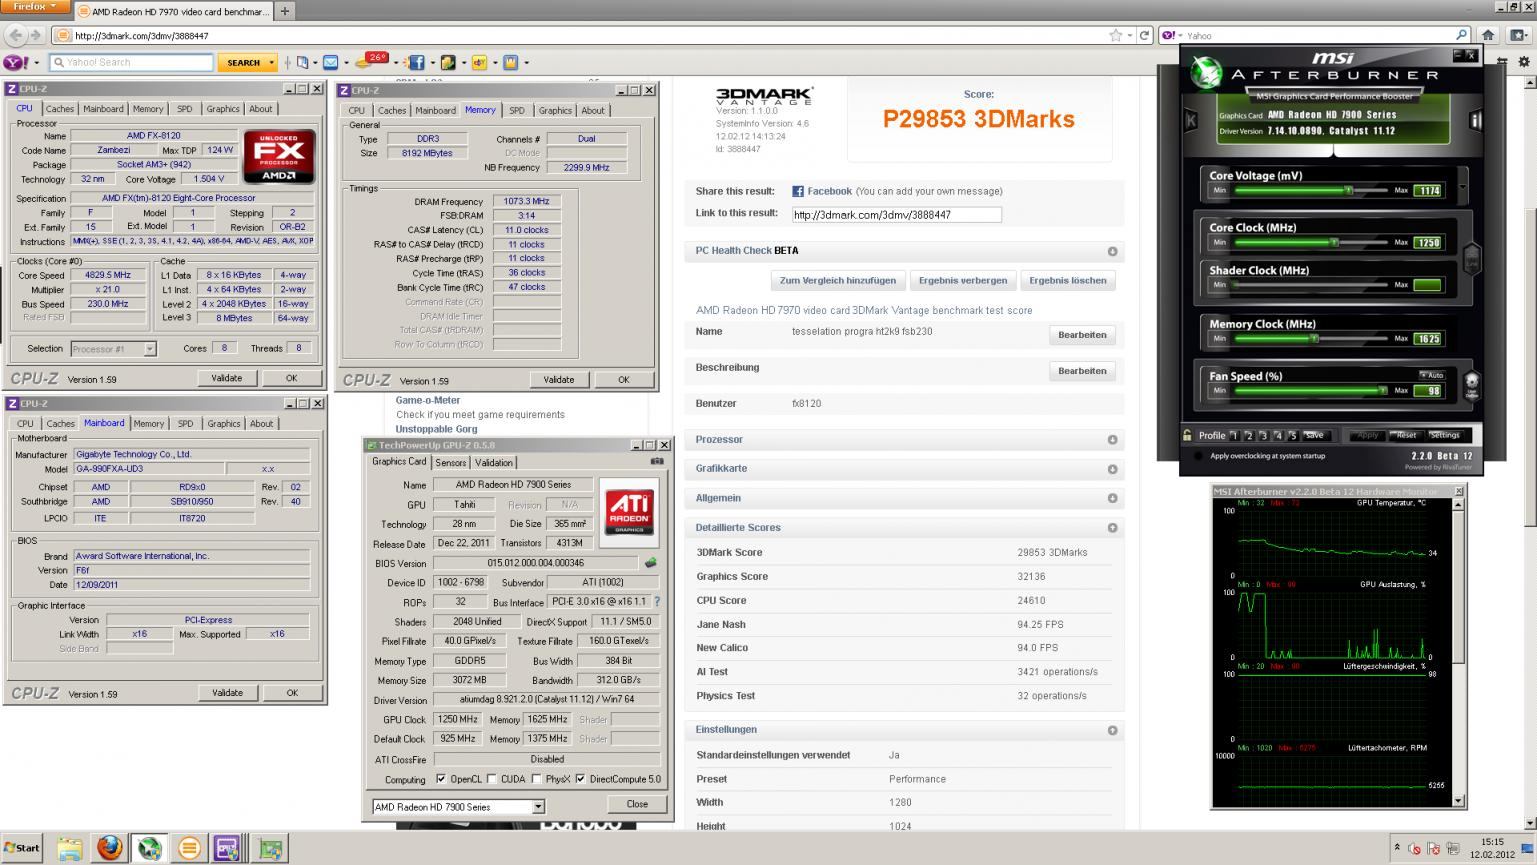Click the Firefox address bar URL
Viewport: 1537px width, 865px height.
[141, 36]
